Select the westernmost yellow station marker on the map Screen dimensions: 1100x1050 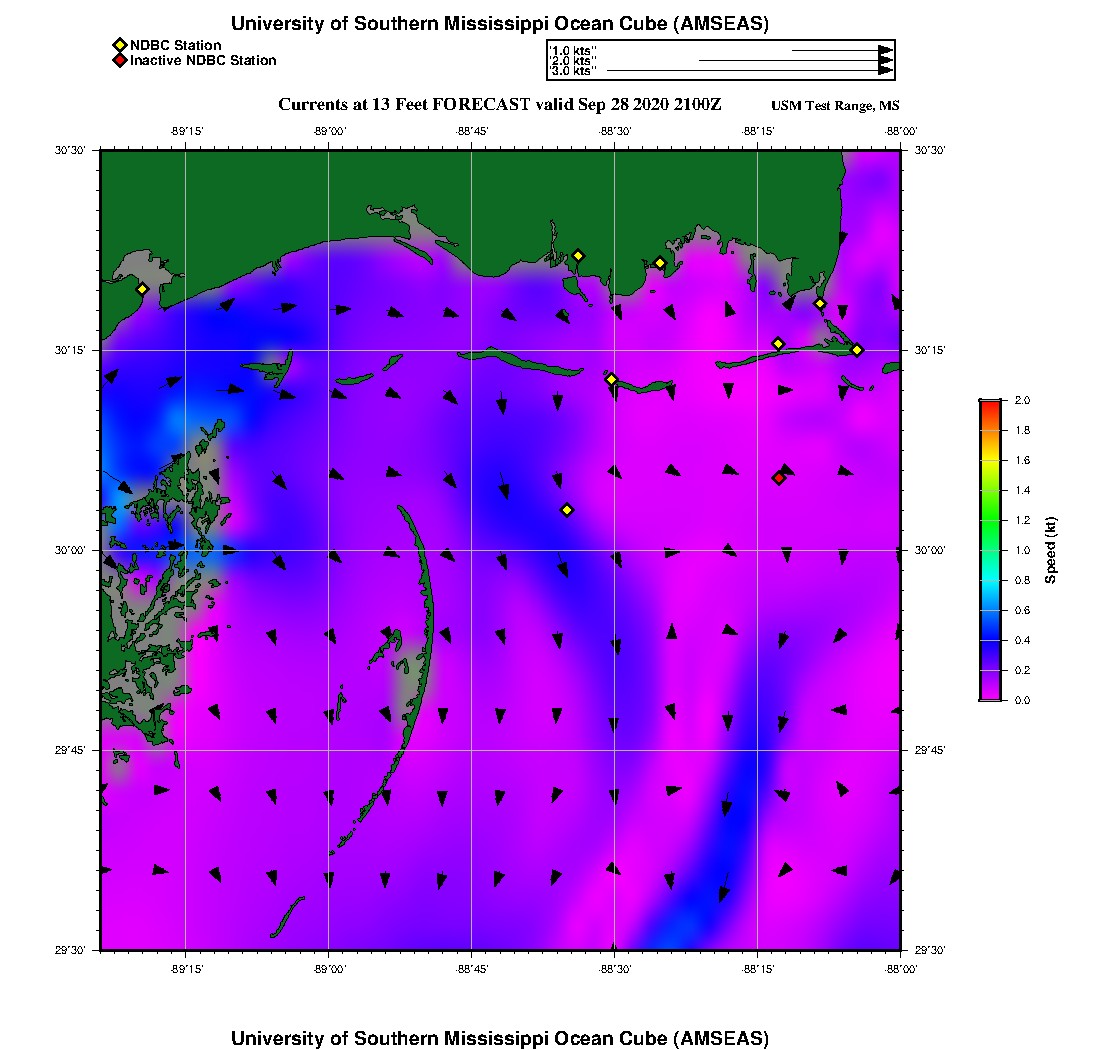tap(142, 289)
